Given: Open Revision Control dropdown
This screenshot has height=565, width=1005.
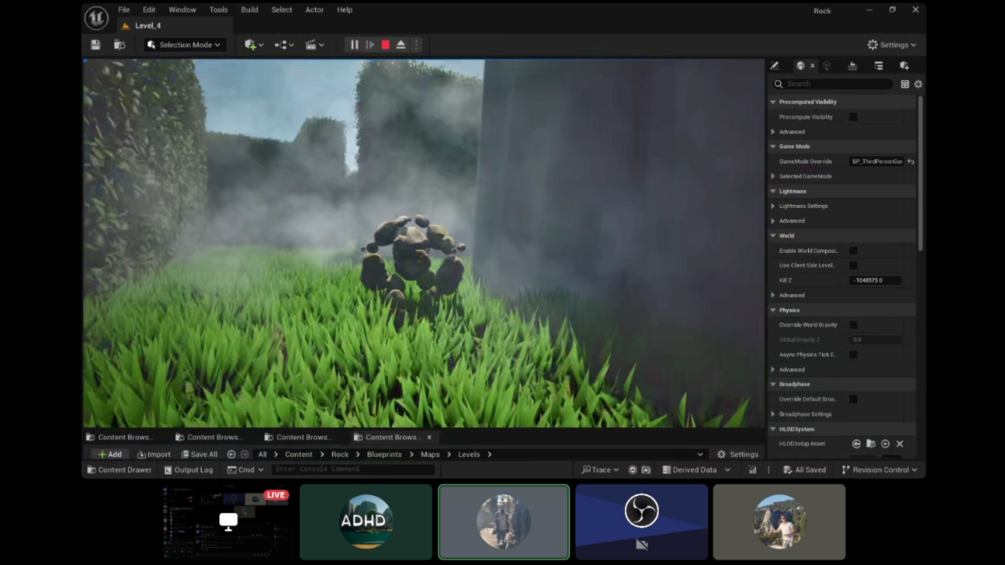Looking at the screenshot, I should 879,470.
